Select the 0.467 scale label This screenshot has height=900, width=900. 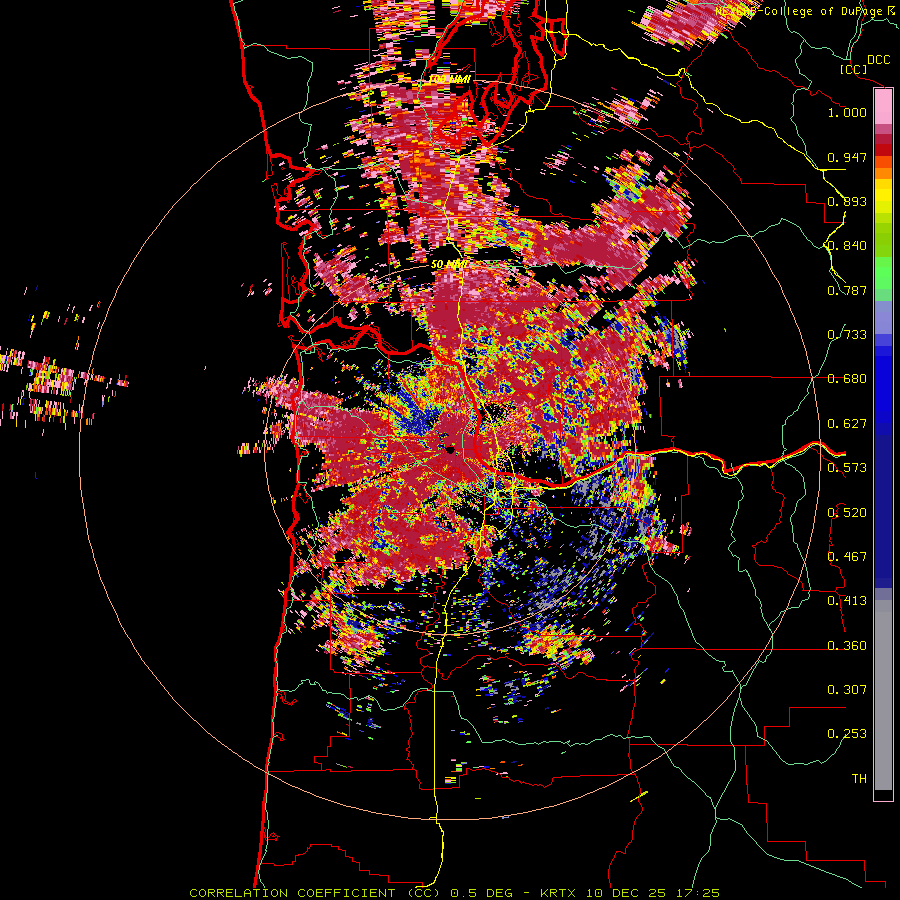click(847, 557)
